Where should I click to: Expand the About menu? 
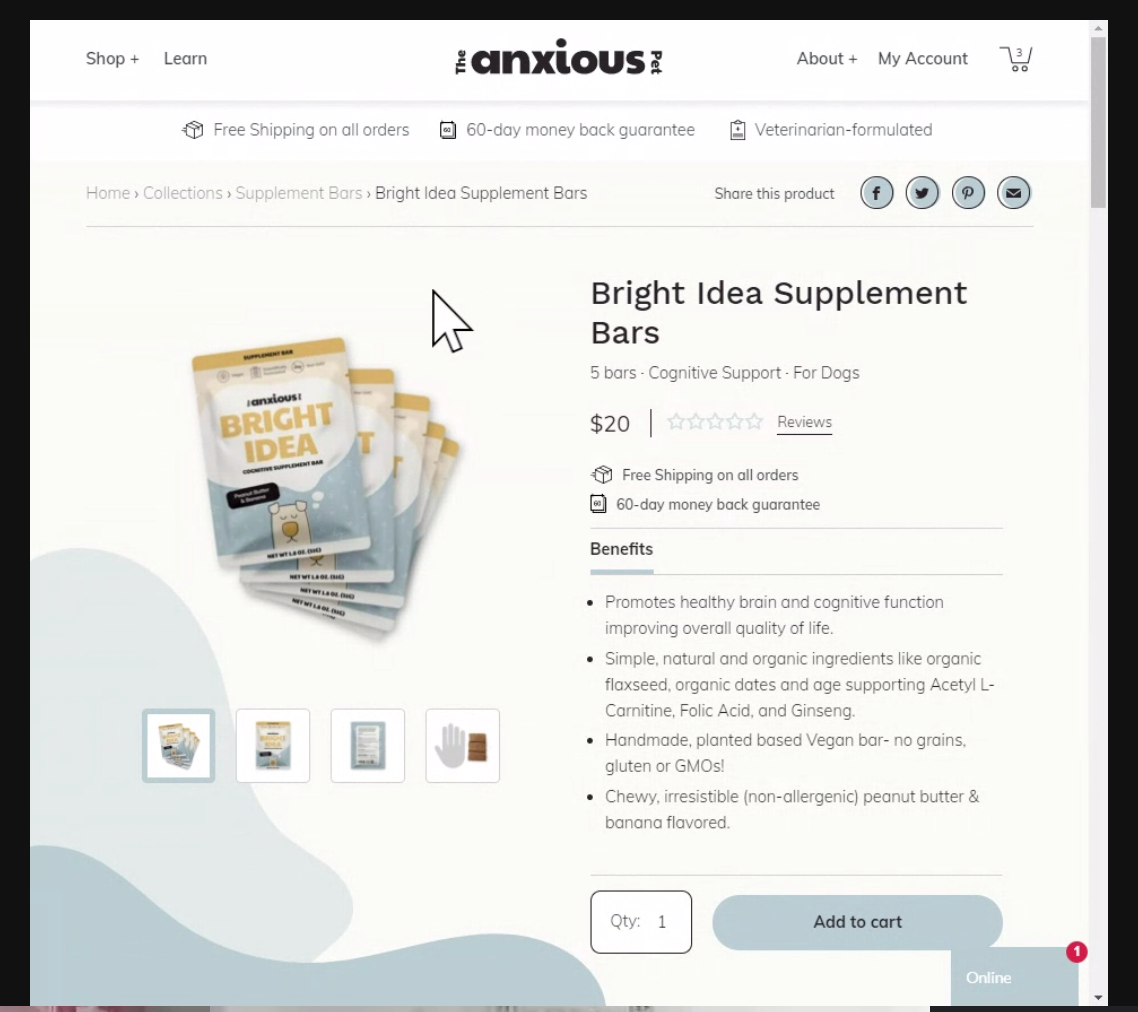click(x=826, y=58)
